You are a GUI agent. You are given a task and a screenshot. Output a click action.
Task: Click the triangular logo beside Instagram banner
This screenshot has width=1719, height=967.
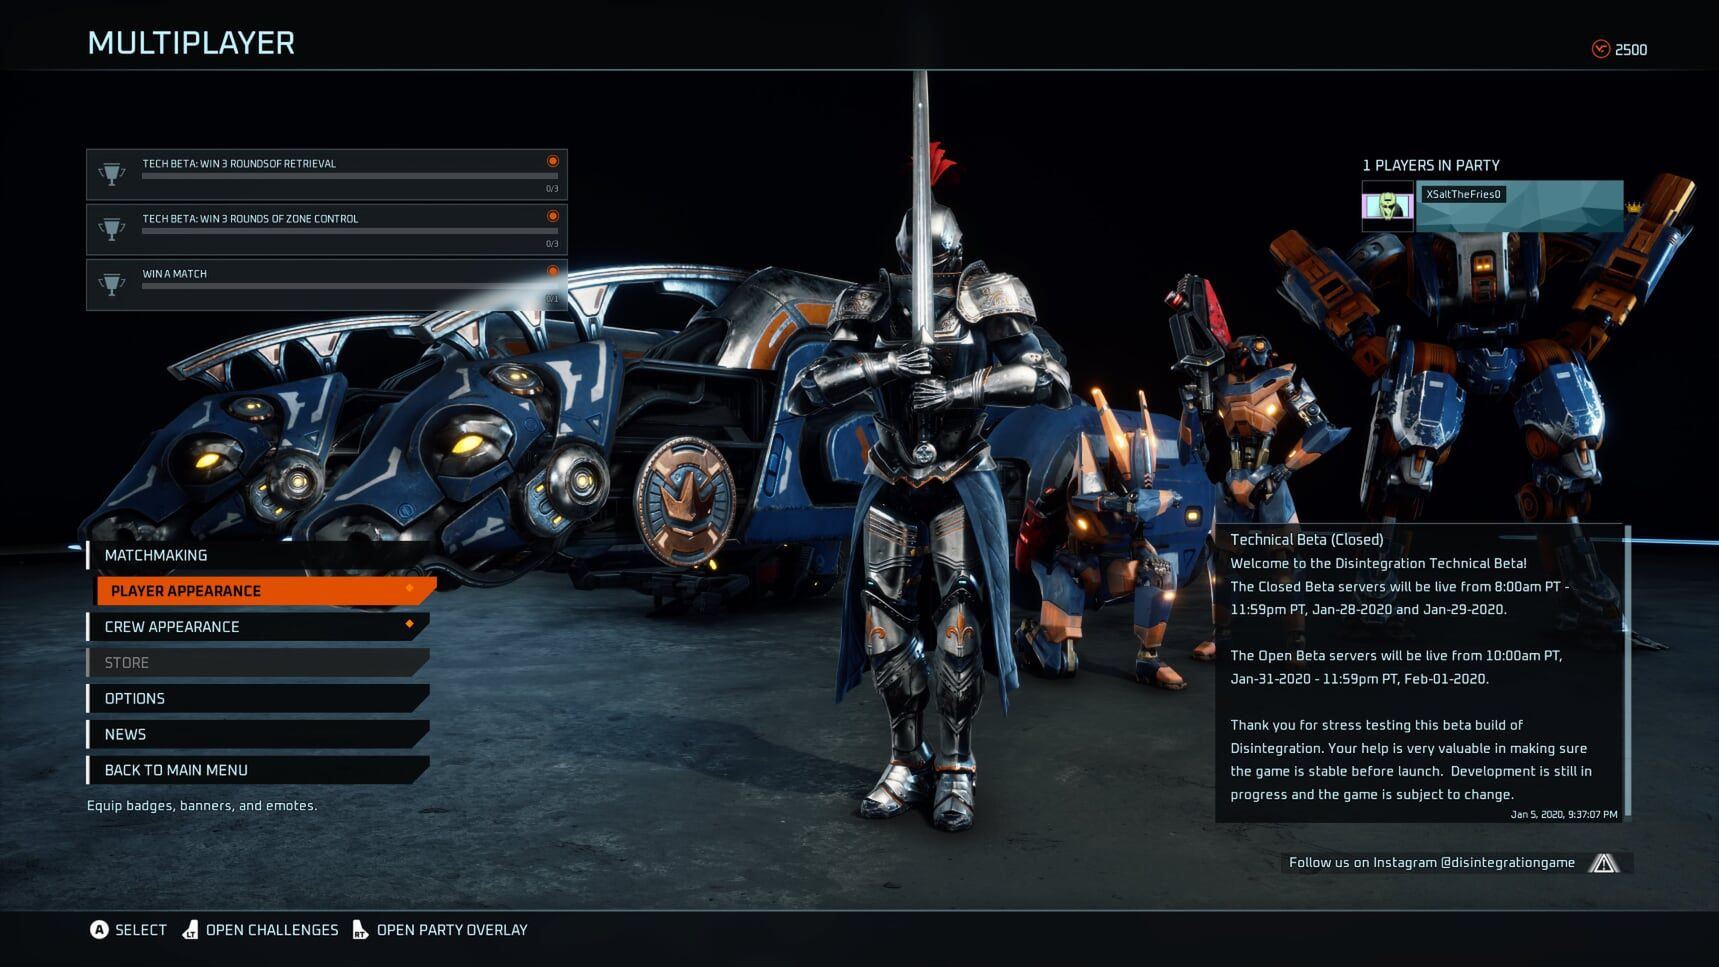pos(1604,862)
